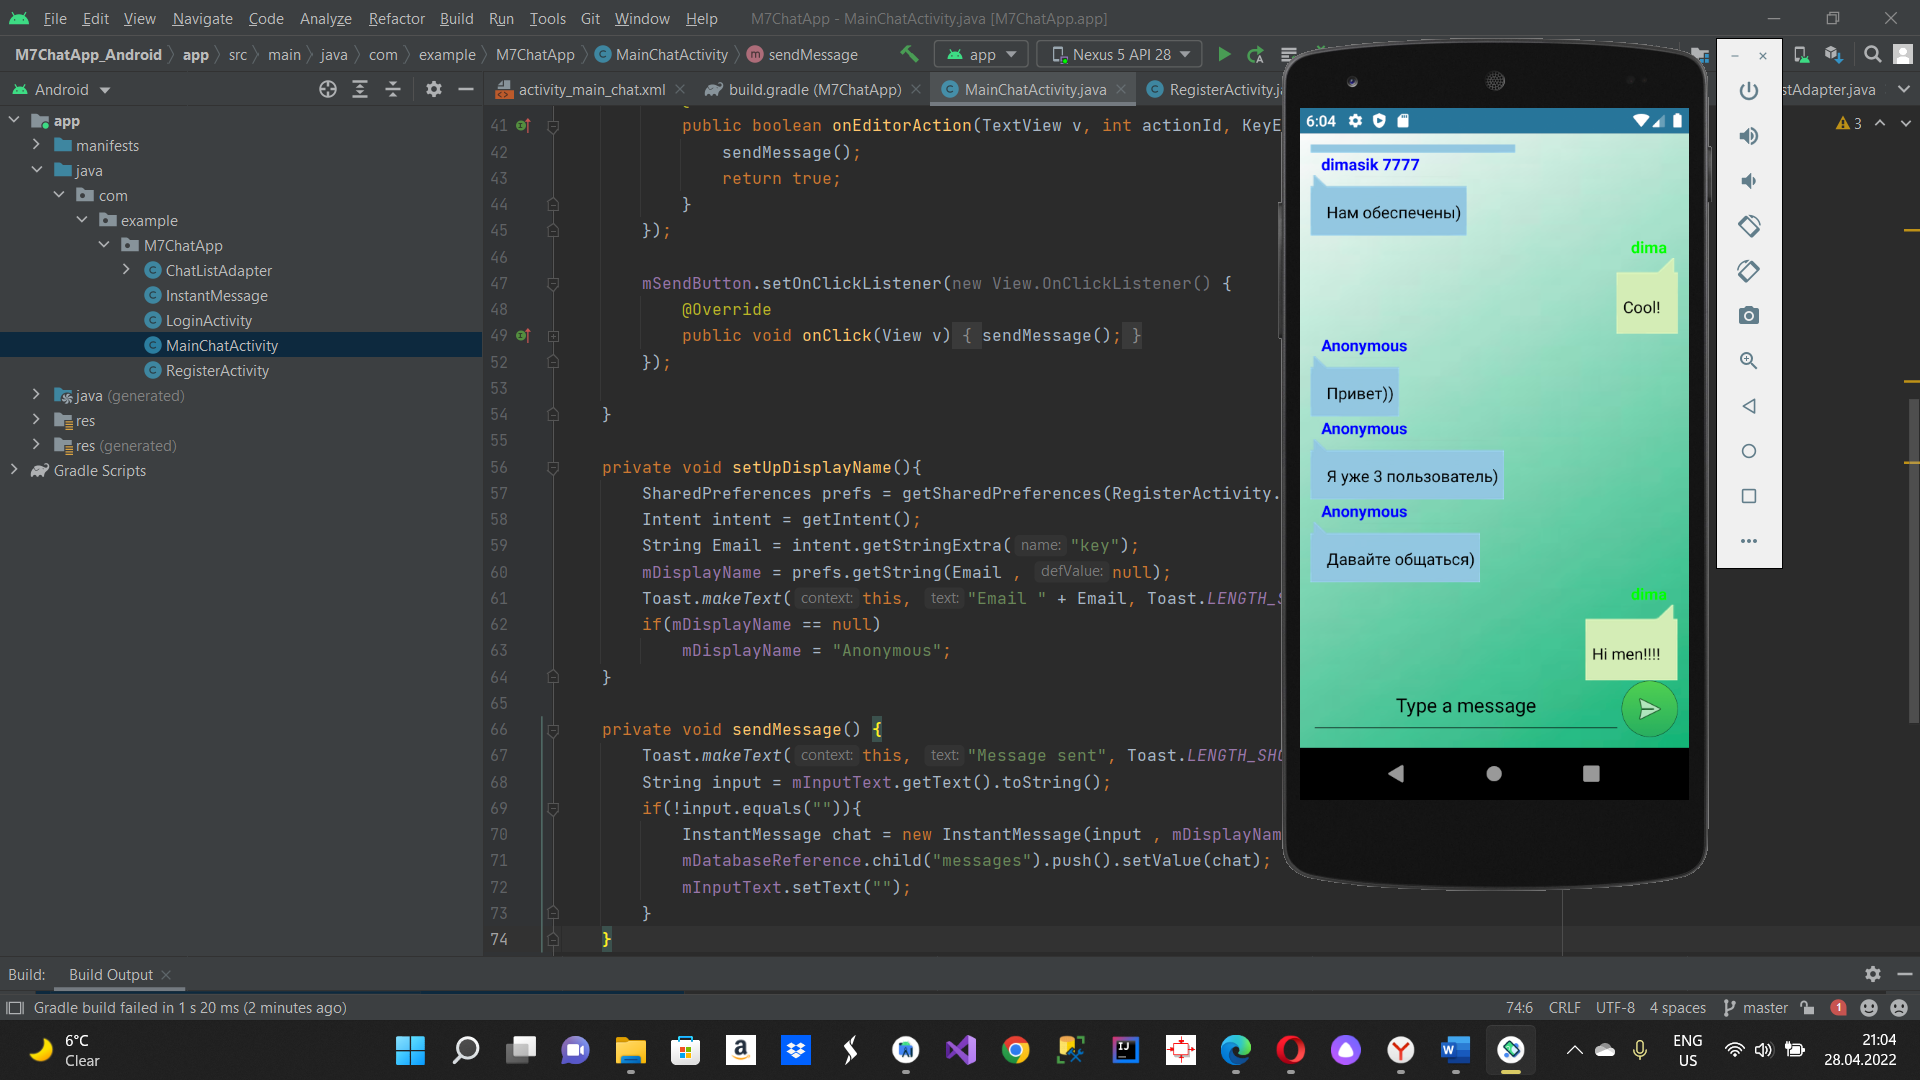Tap the phone's on-screen back button
The width and height of the screenshot is (1920, 1080).
tap(1396, 773)
